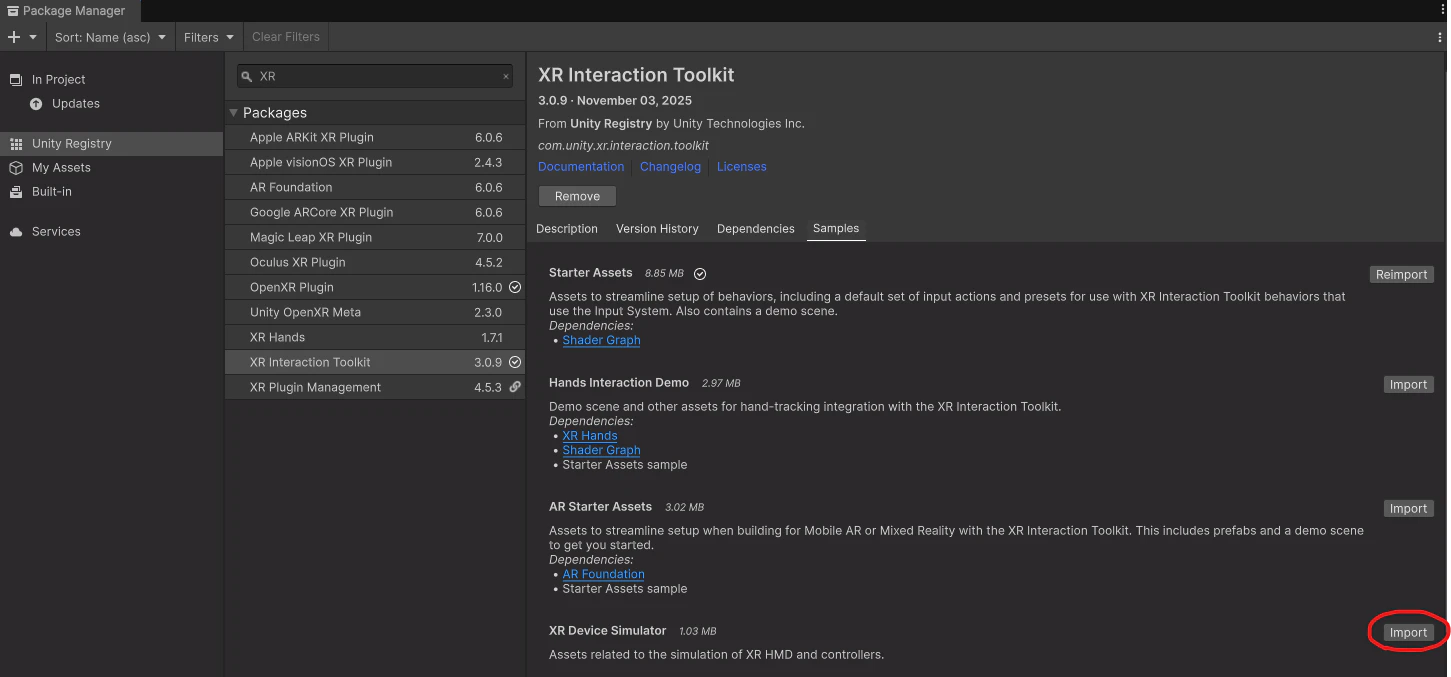The image size is (1451, 677).
Task: Open the Changelog link
Action: (670, 167)
